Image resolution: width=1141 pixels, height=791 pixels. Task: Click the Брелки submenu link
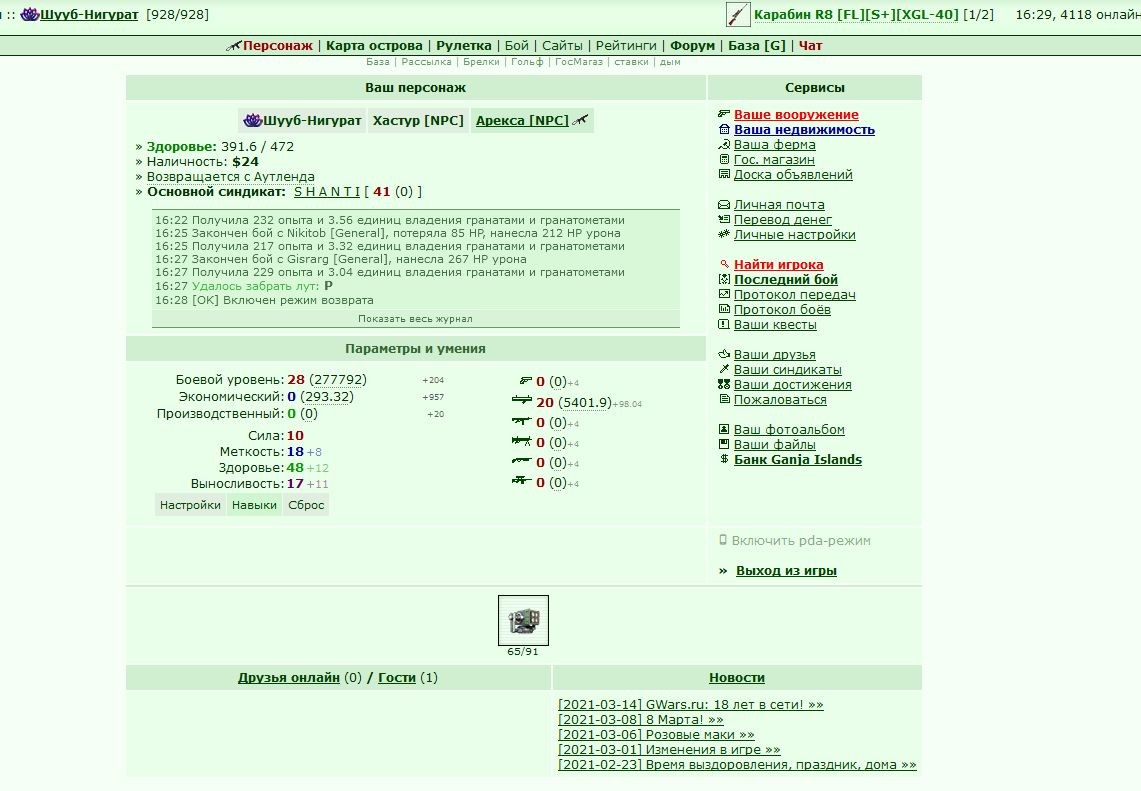(481, 62)
